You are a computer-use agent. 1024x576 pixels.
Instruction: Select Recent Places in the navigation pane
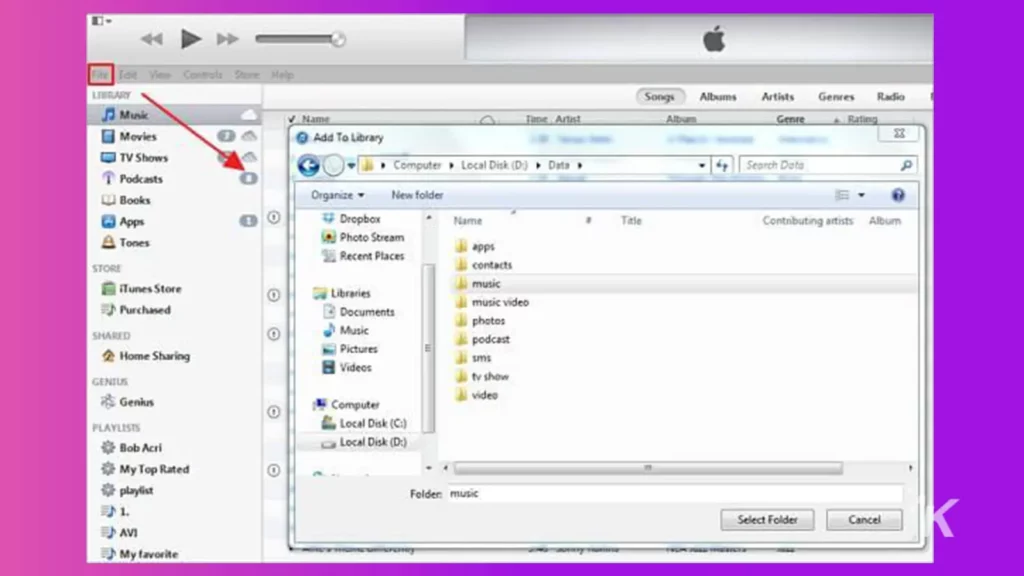(x=372, y=256)
